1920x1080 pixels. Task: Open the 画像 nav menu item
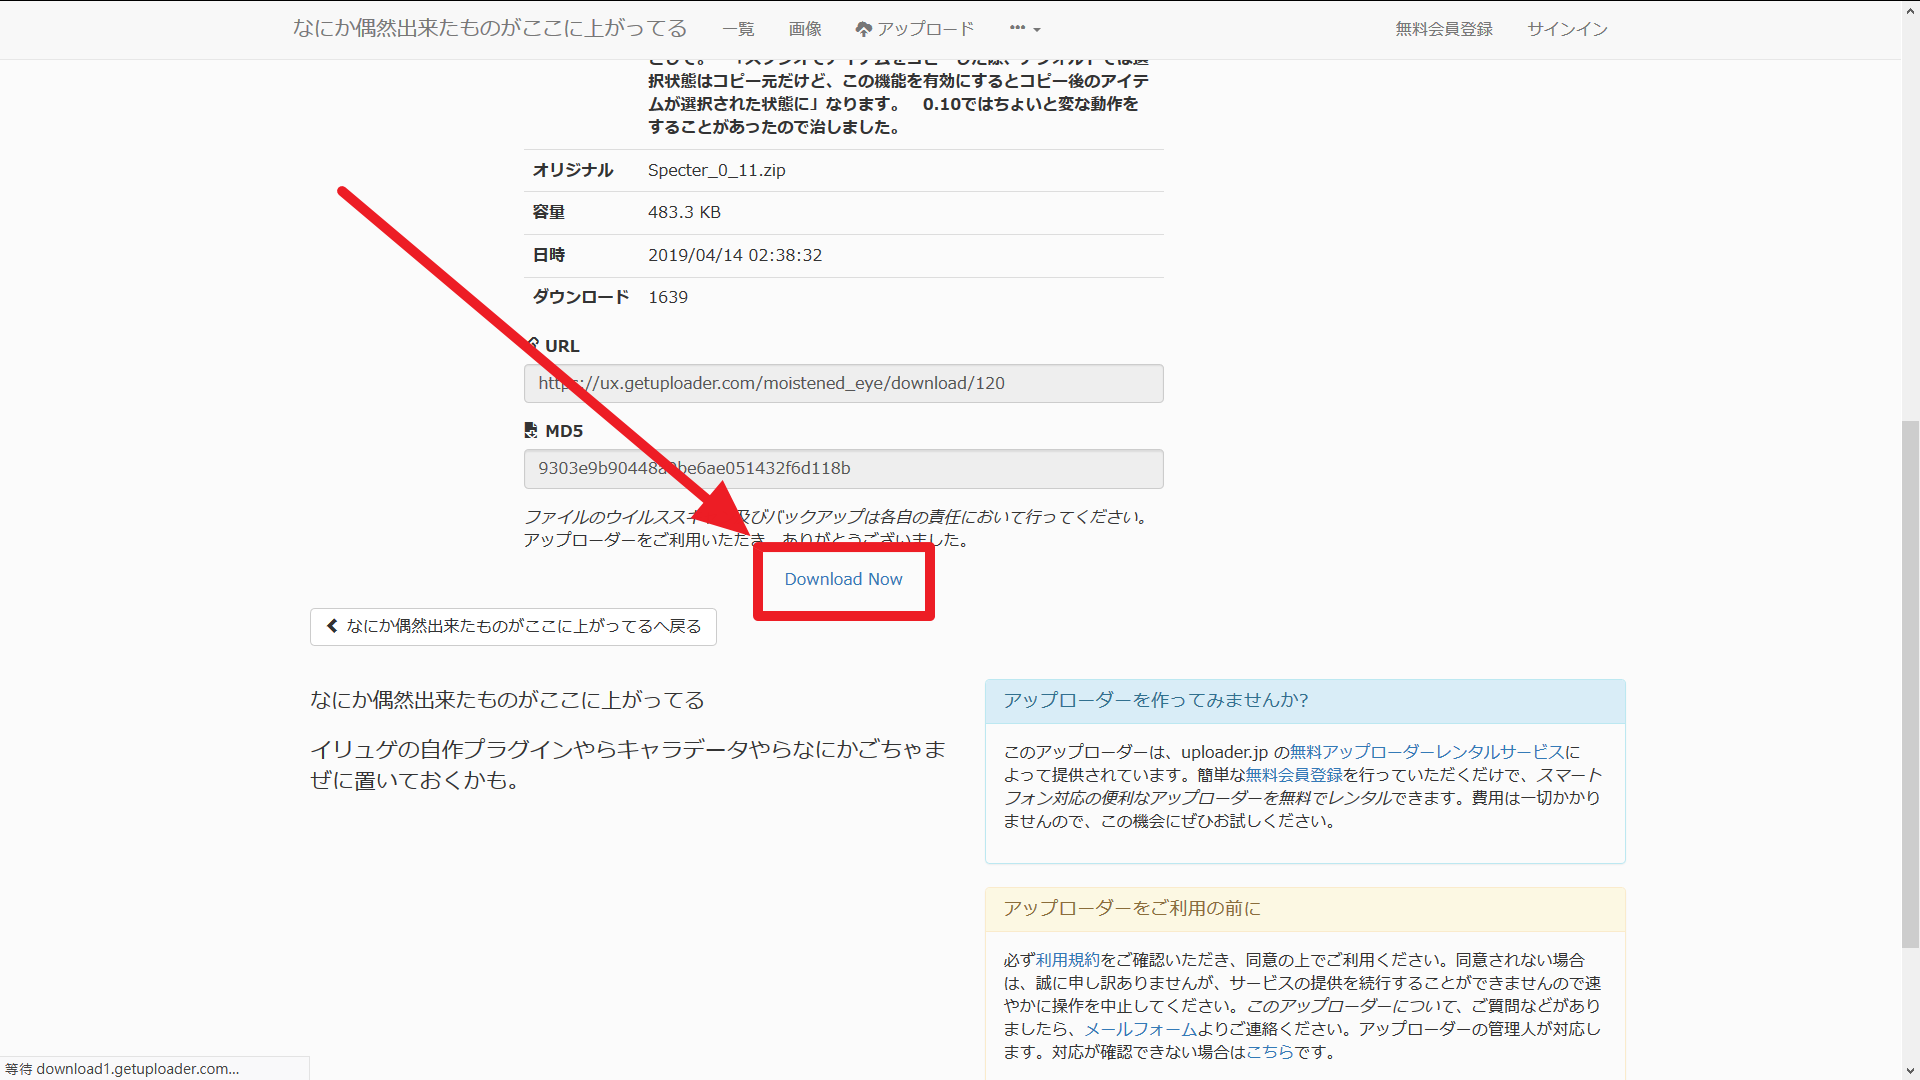[805, 29]
